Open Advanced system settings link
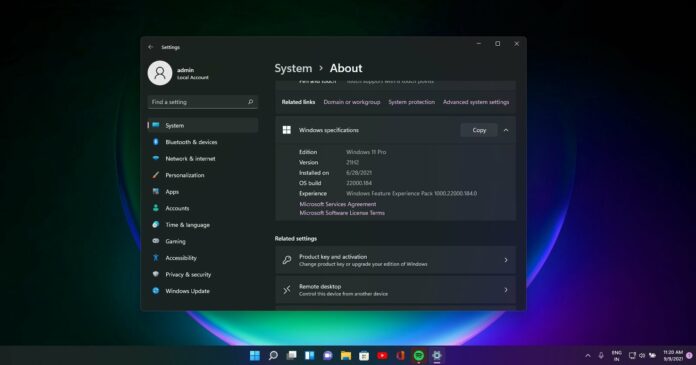The width and height of the screenshot is (696, 365). pyautogui.click(x=476, y=102)
